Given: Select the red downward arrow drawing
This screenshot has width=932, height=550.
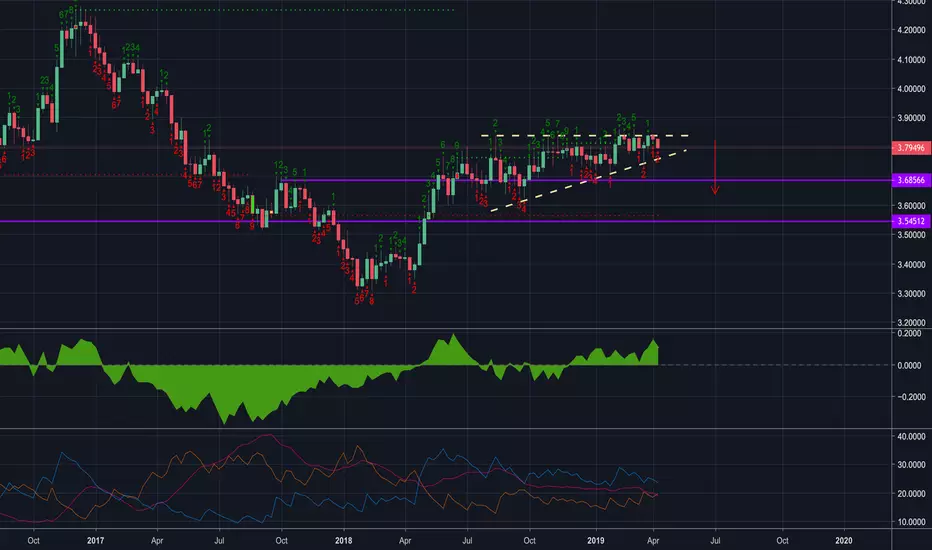Looking at the screenshot, I should pyautogui.click(x=715, y=168).
